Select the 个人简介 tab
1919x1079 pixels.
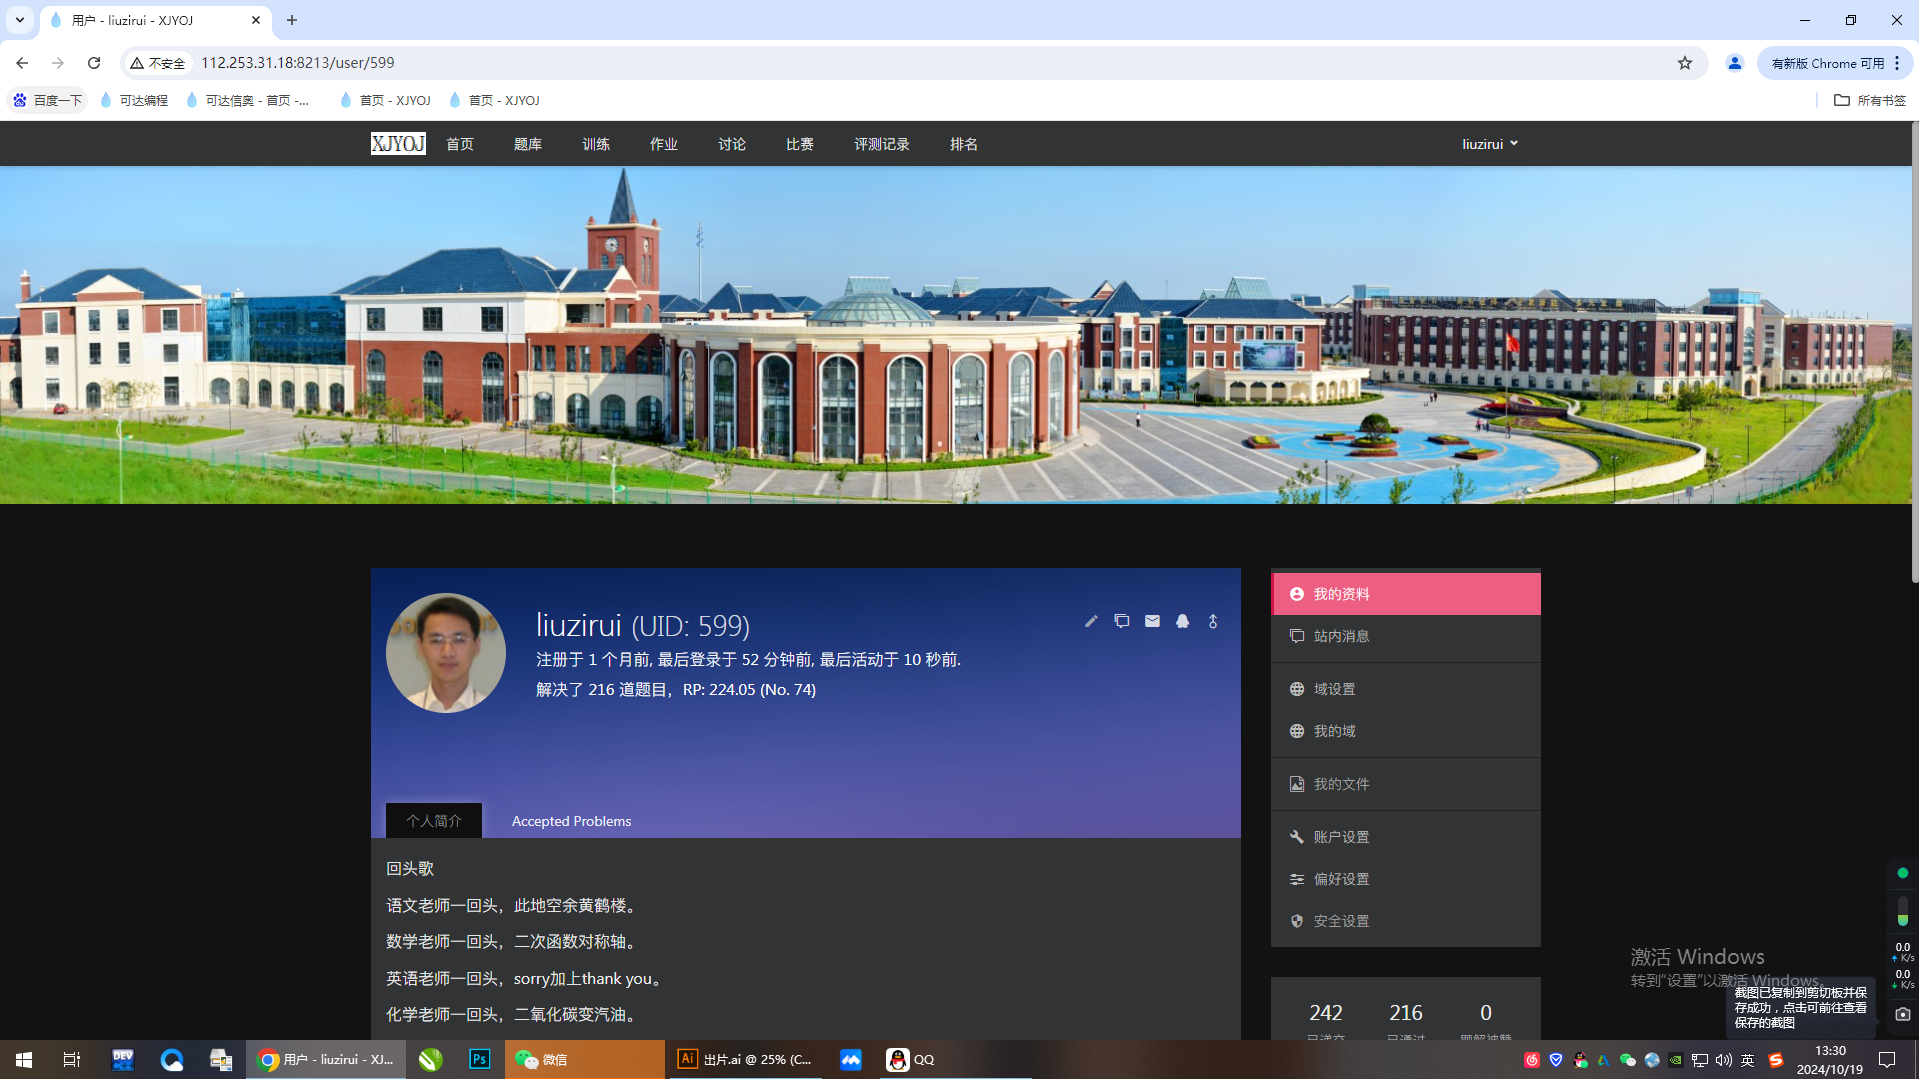[x=434, y=821]
